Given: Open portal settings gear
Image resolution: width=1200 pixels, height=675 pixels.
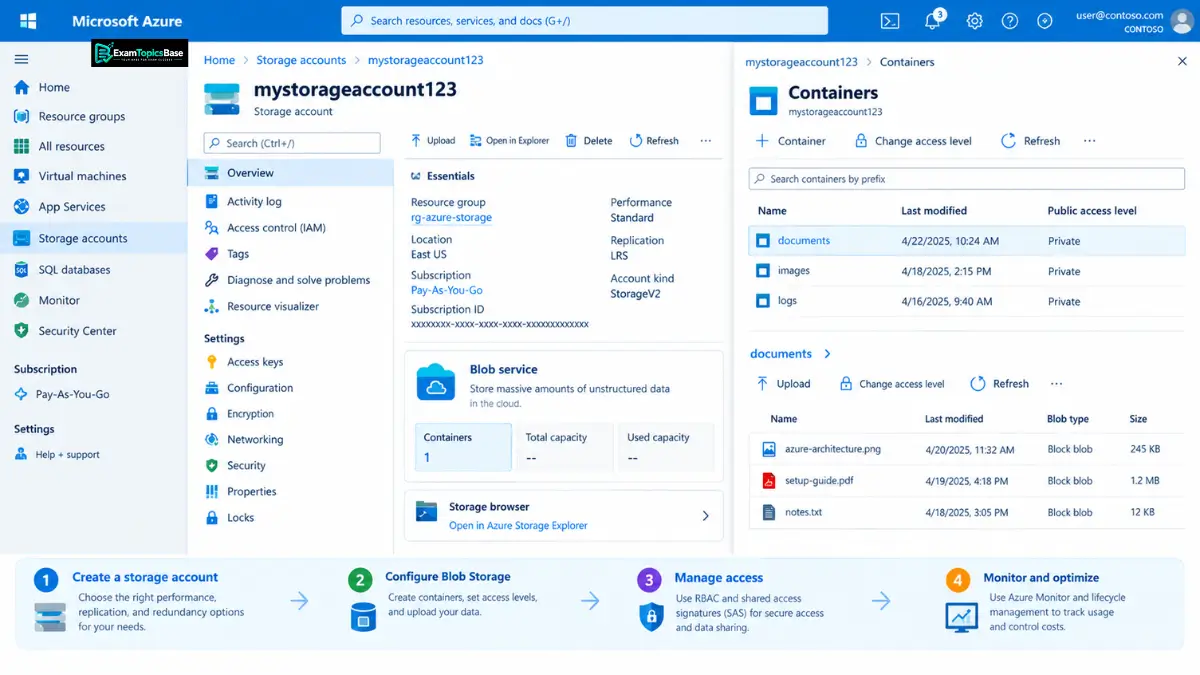Looking at the screenshot, I should pyautogui.click(x=975, y=21).
